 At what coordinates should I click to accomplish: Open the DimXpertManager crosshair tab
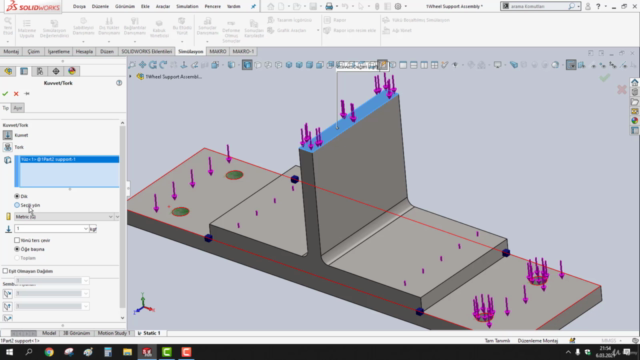point(56,71)
